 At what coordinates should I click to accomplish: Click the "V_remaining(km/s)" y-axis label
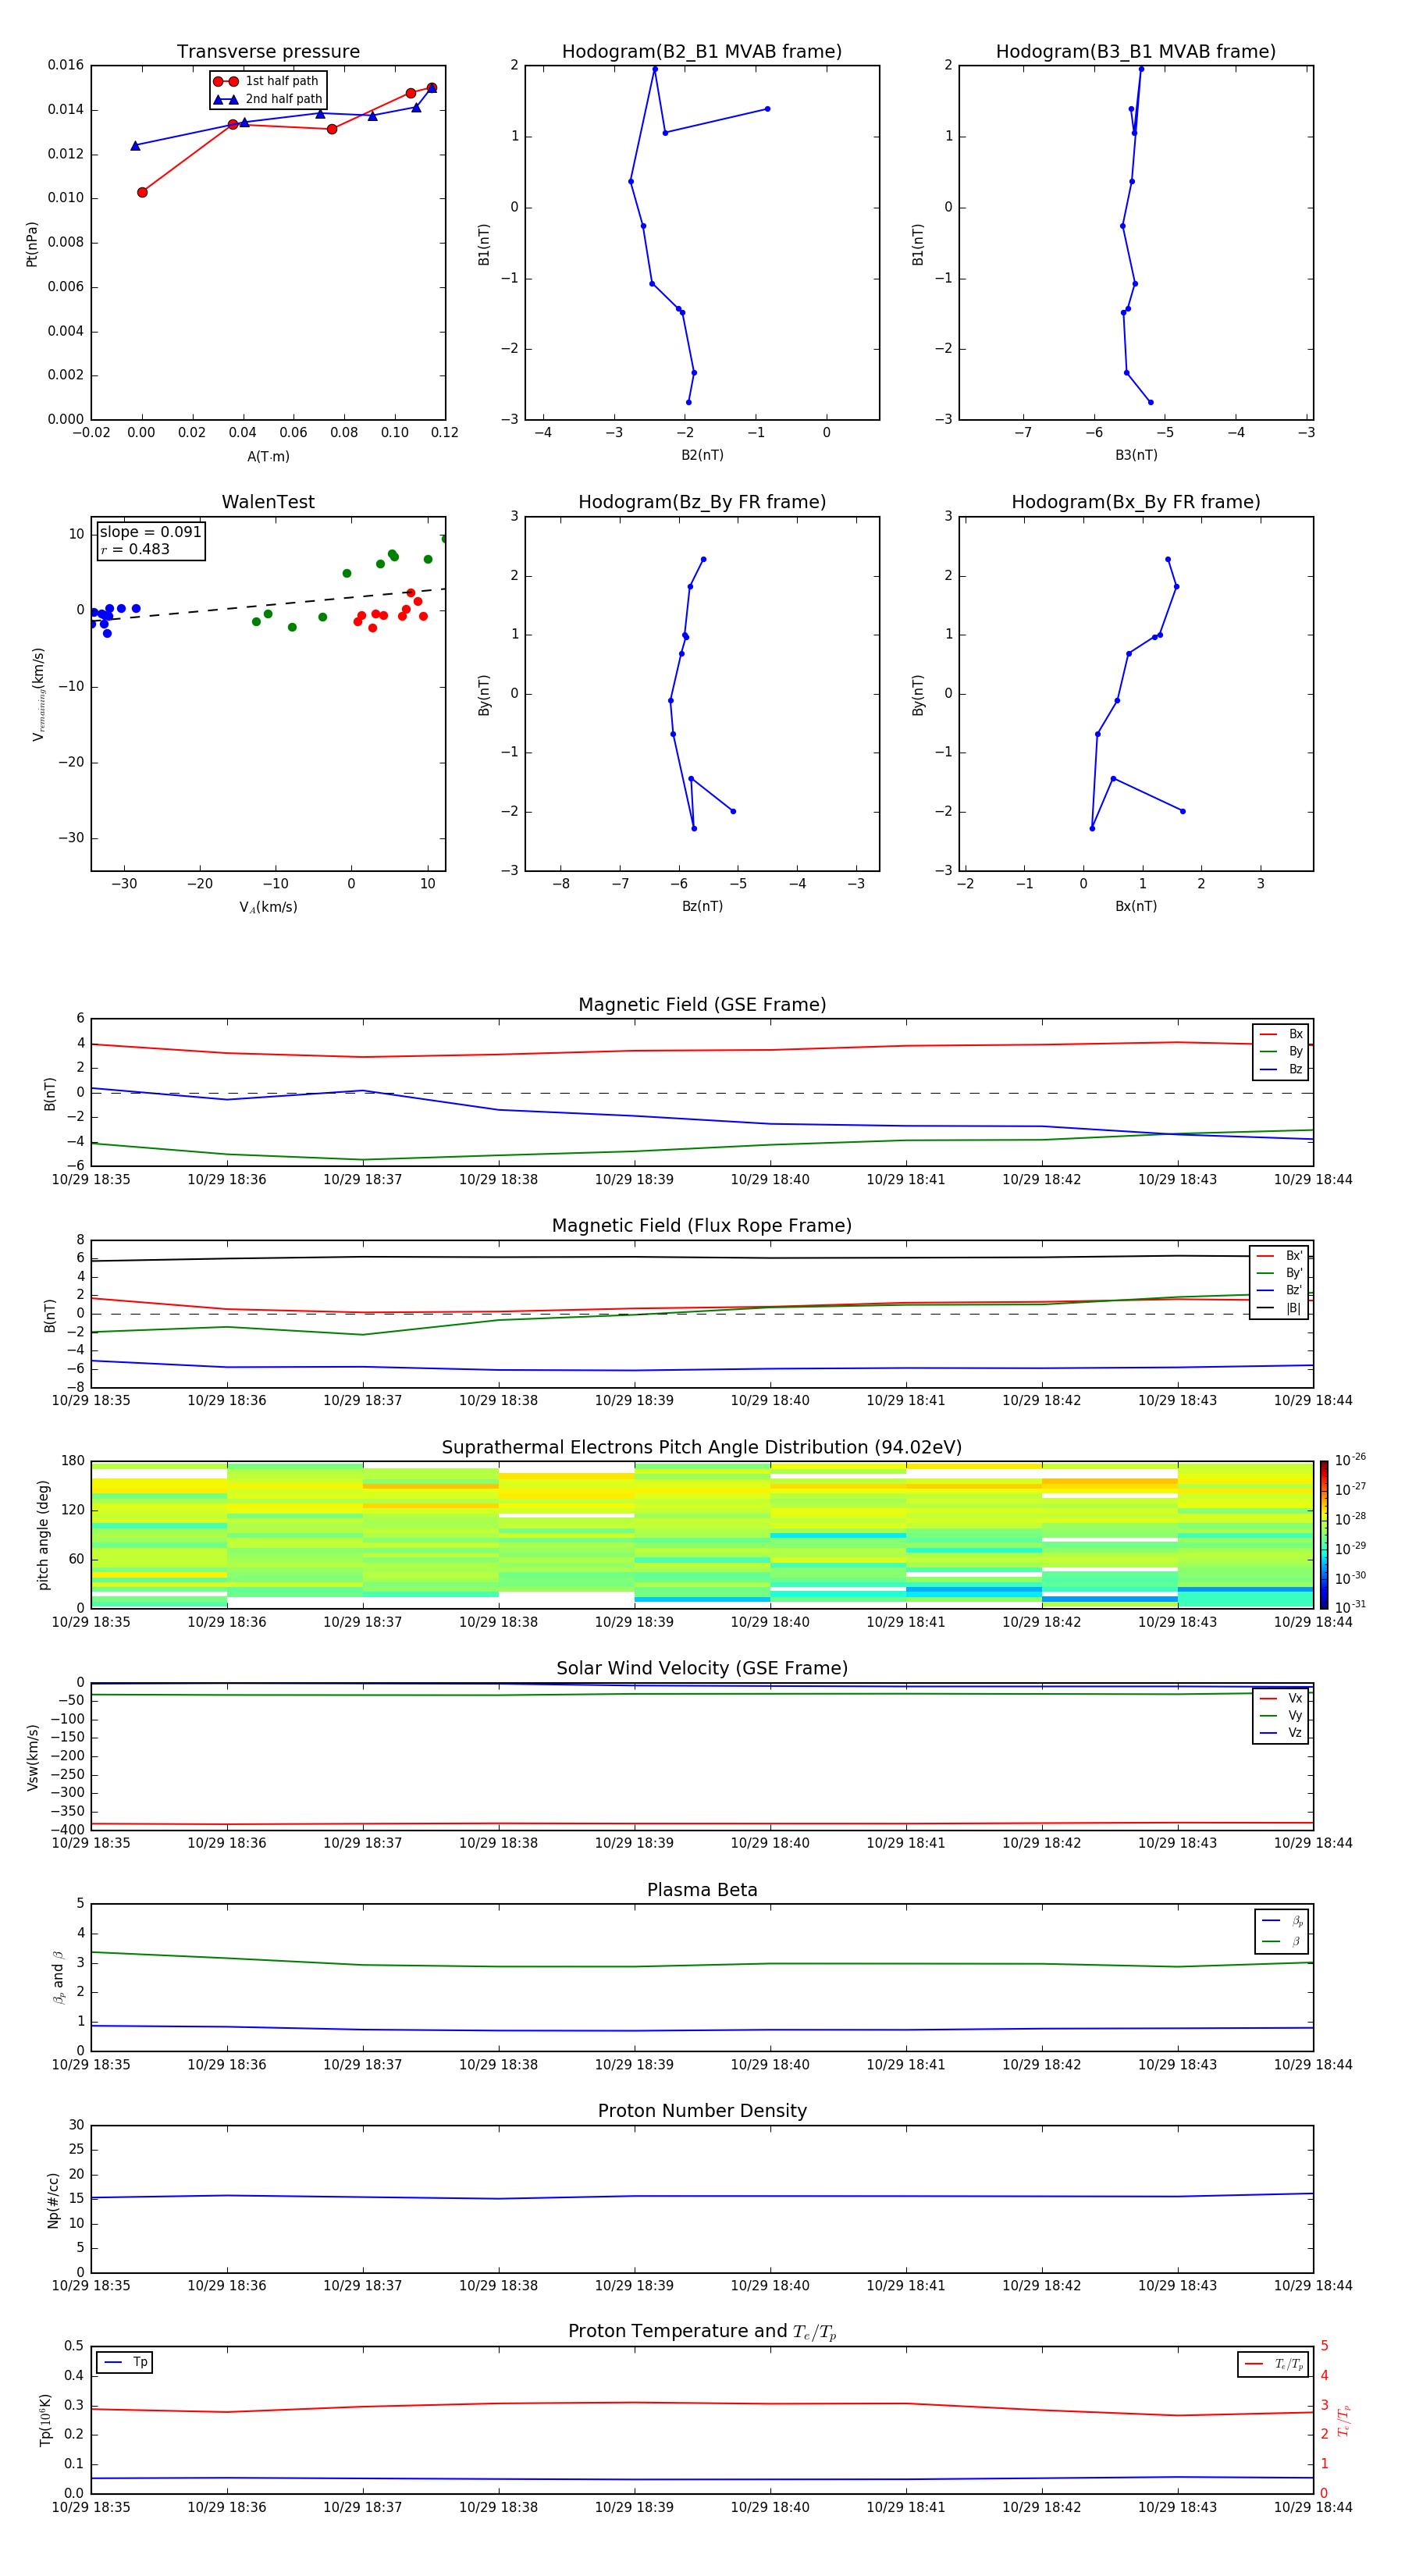tap(38, 694)
